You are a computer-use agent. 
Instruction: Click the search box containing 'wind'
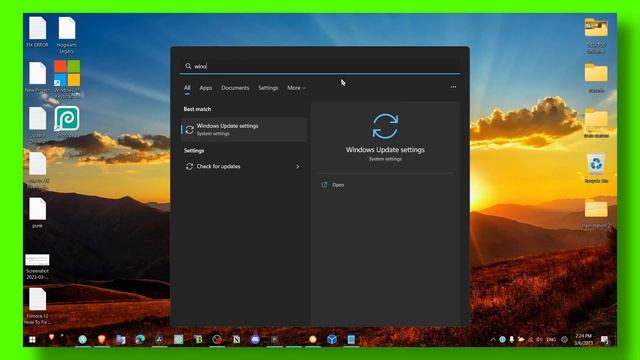(320, 66)
